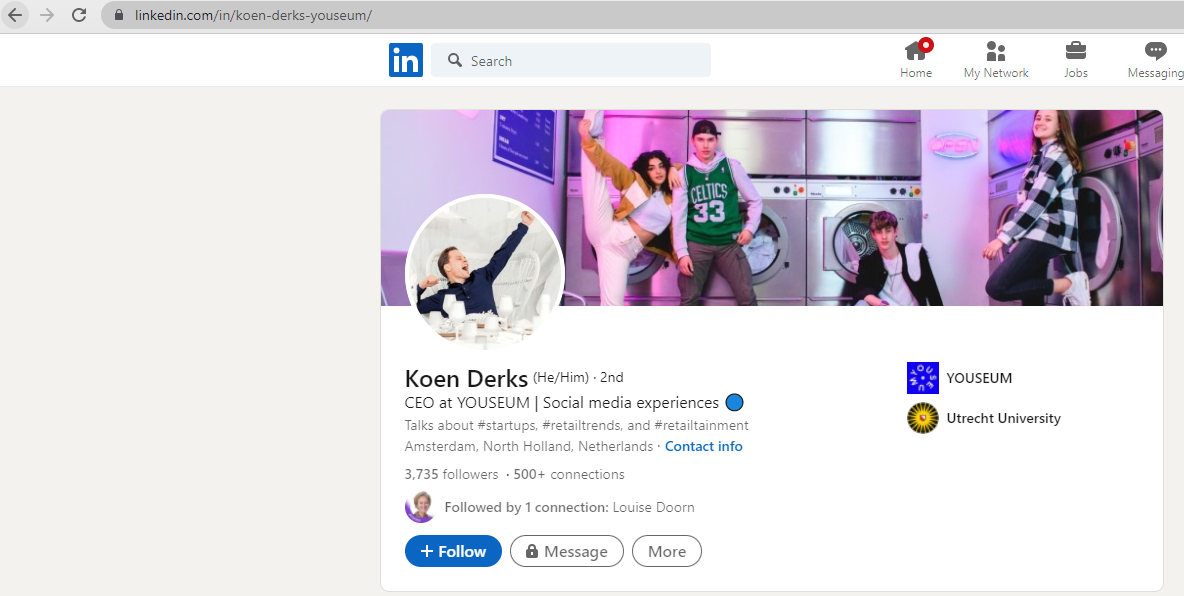
Task: Click inside the Search field
Action: click(570, 60)
